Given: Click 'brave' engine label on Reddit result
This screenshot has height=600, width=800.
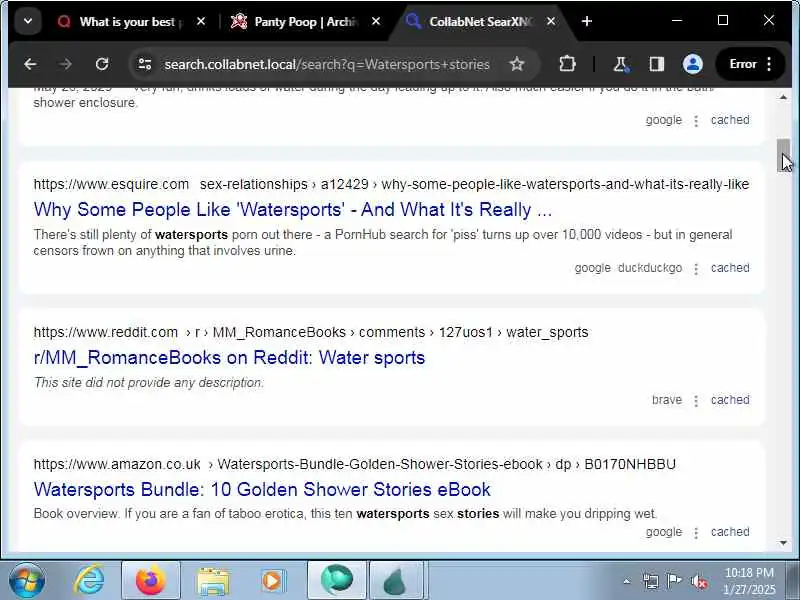Looking at the screenshot, I should coord(666,399).
